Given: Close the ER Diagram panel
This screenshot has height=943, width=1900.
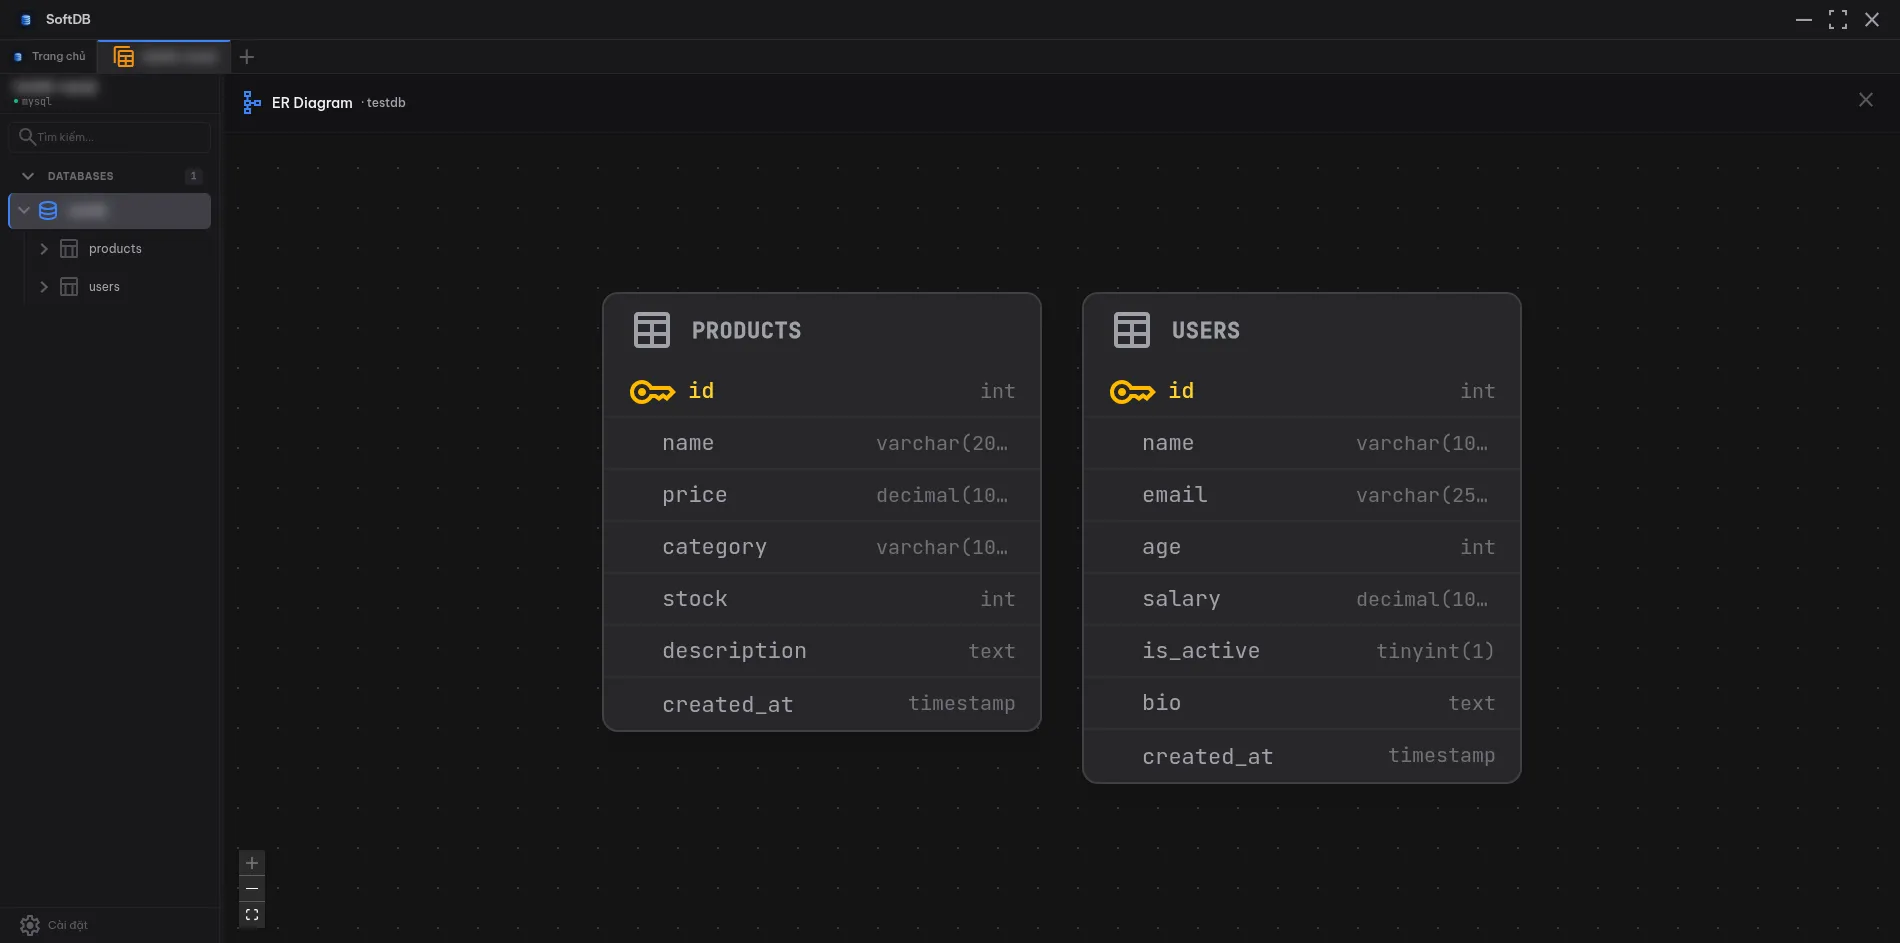Looking at the screenshot, I should (1865, 100).
